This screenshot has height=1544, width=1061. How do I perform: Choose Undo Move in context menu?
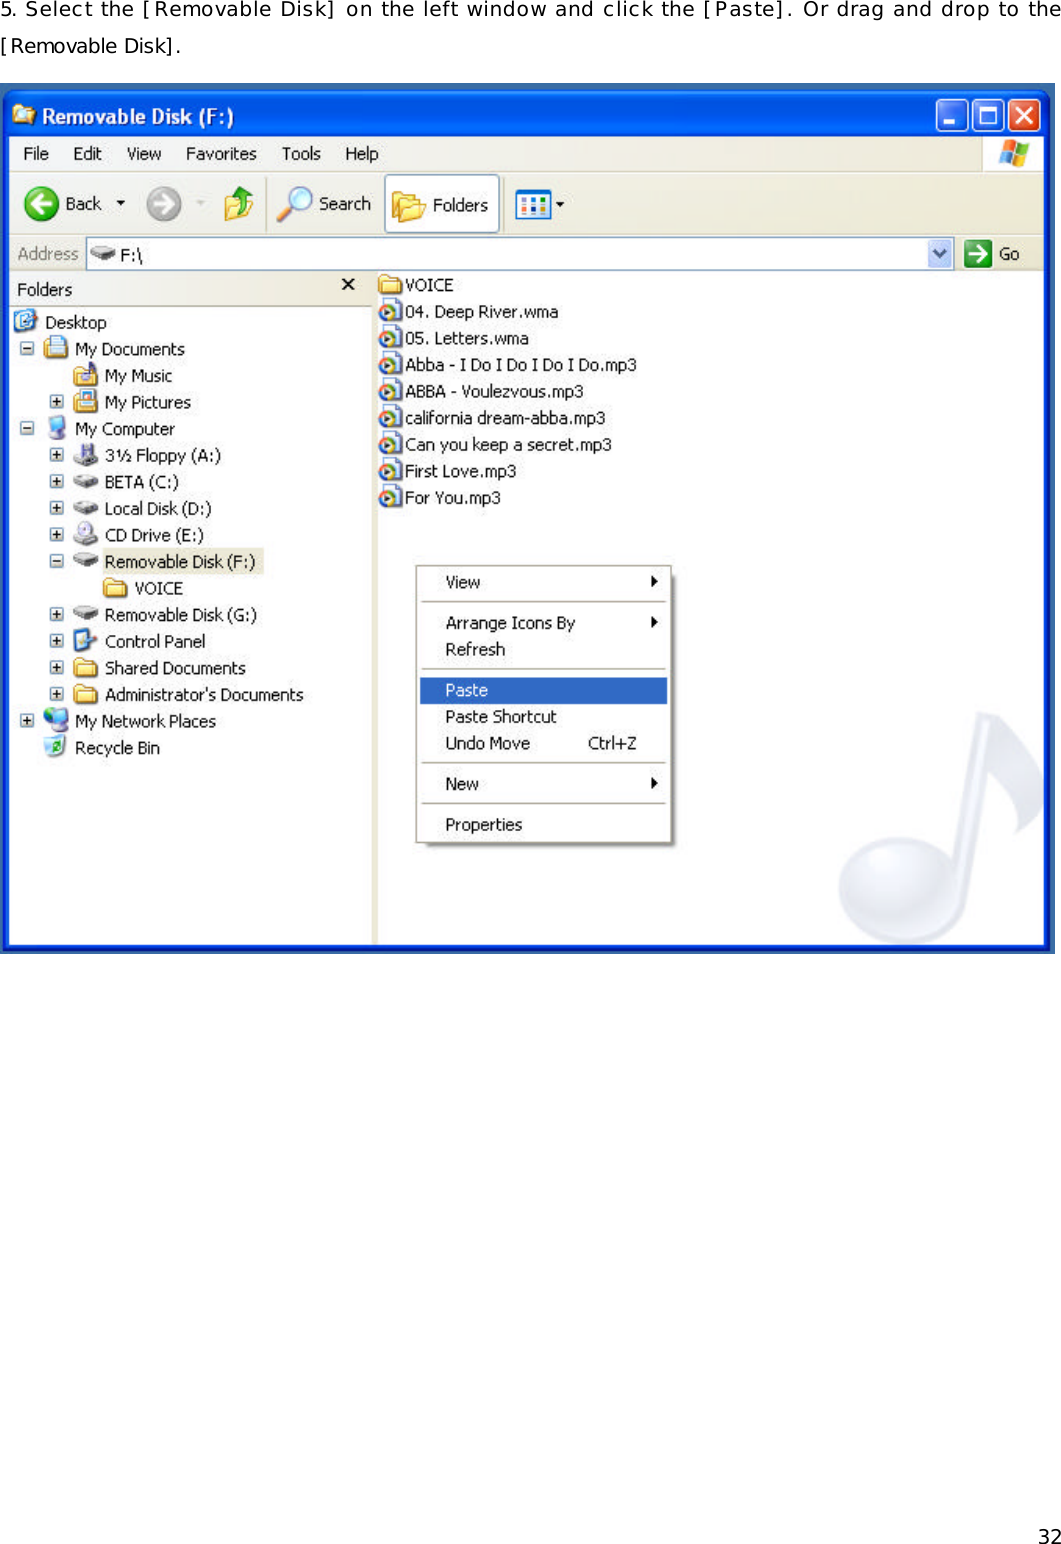point(543,743)
